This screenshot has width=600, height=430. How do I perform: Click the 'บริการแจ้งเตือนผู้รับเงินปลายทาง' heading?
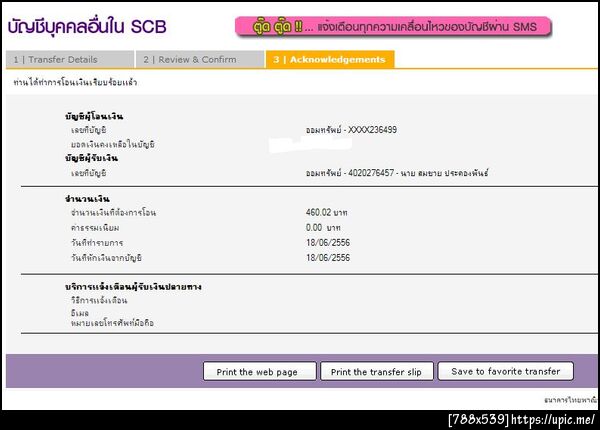(133, 287)
